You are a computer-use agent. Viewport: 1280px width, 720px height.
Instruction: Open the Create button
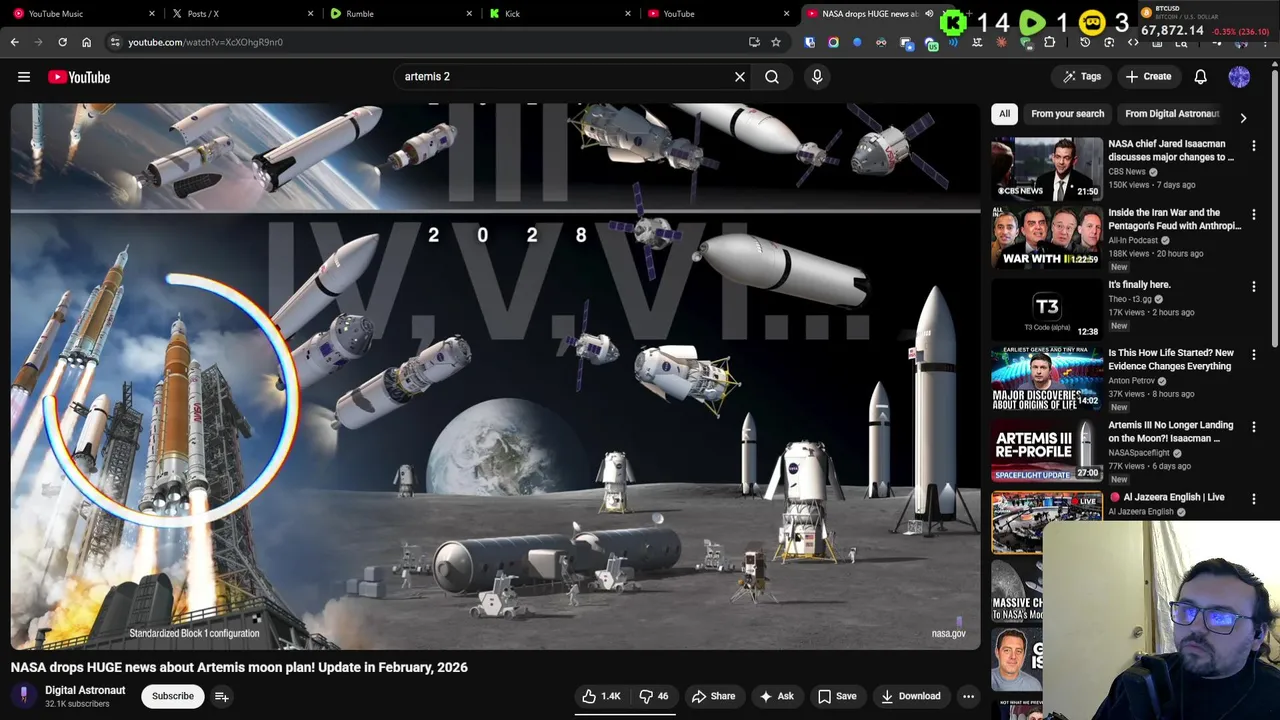click(x=1148, y=77)
